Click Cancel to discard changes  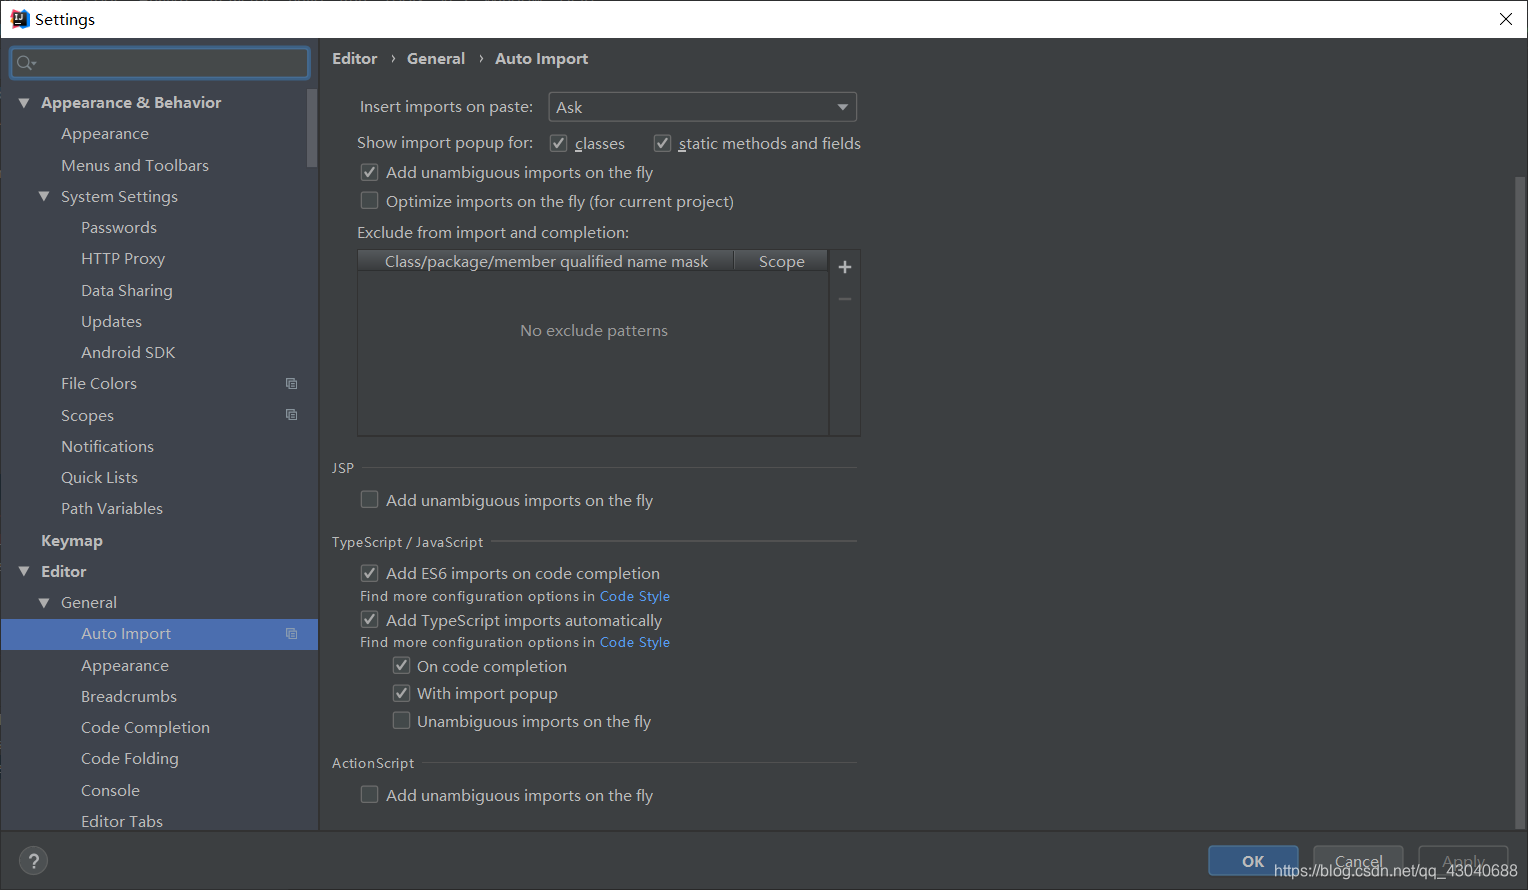(x=1358, y=861)
